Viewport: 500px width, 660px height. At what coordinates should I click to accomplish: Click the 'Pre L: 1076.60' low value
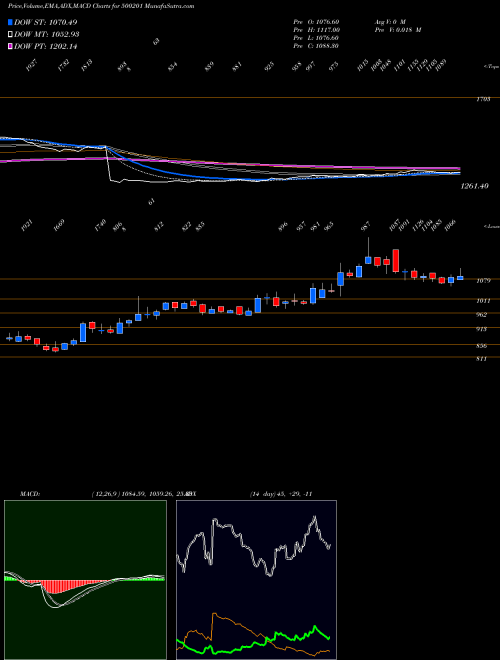[x=316, y=38]
